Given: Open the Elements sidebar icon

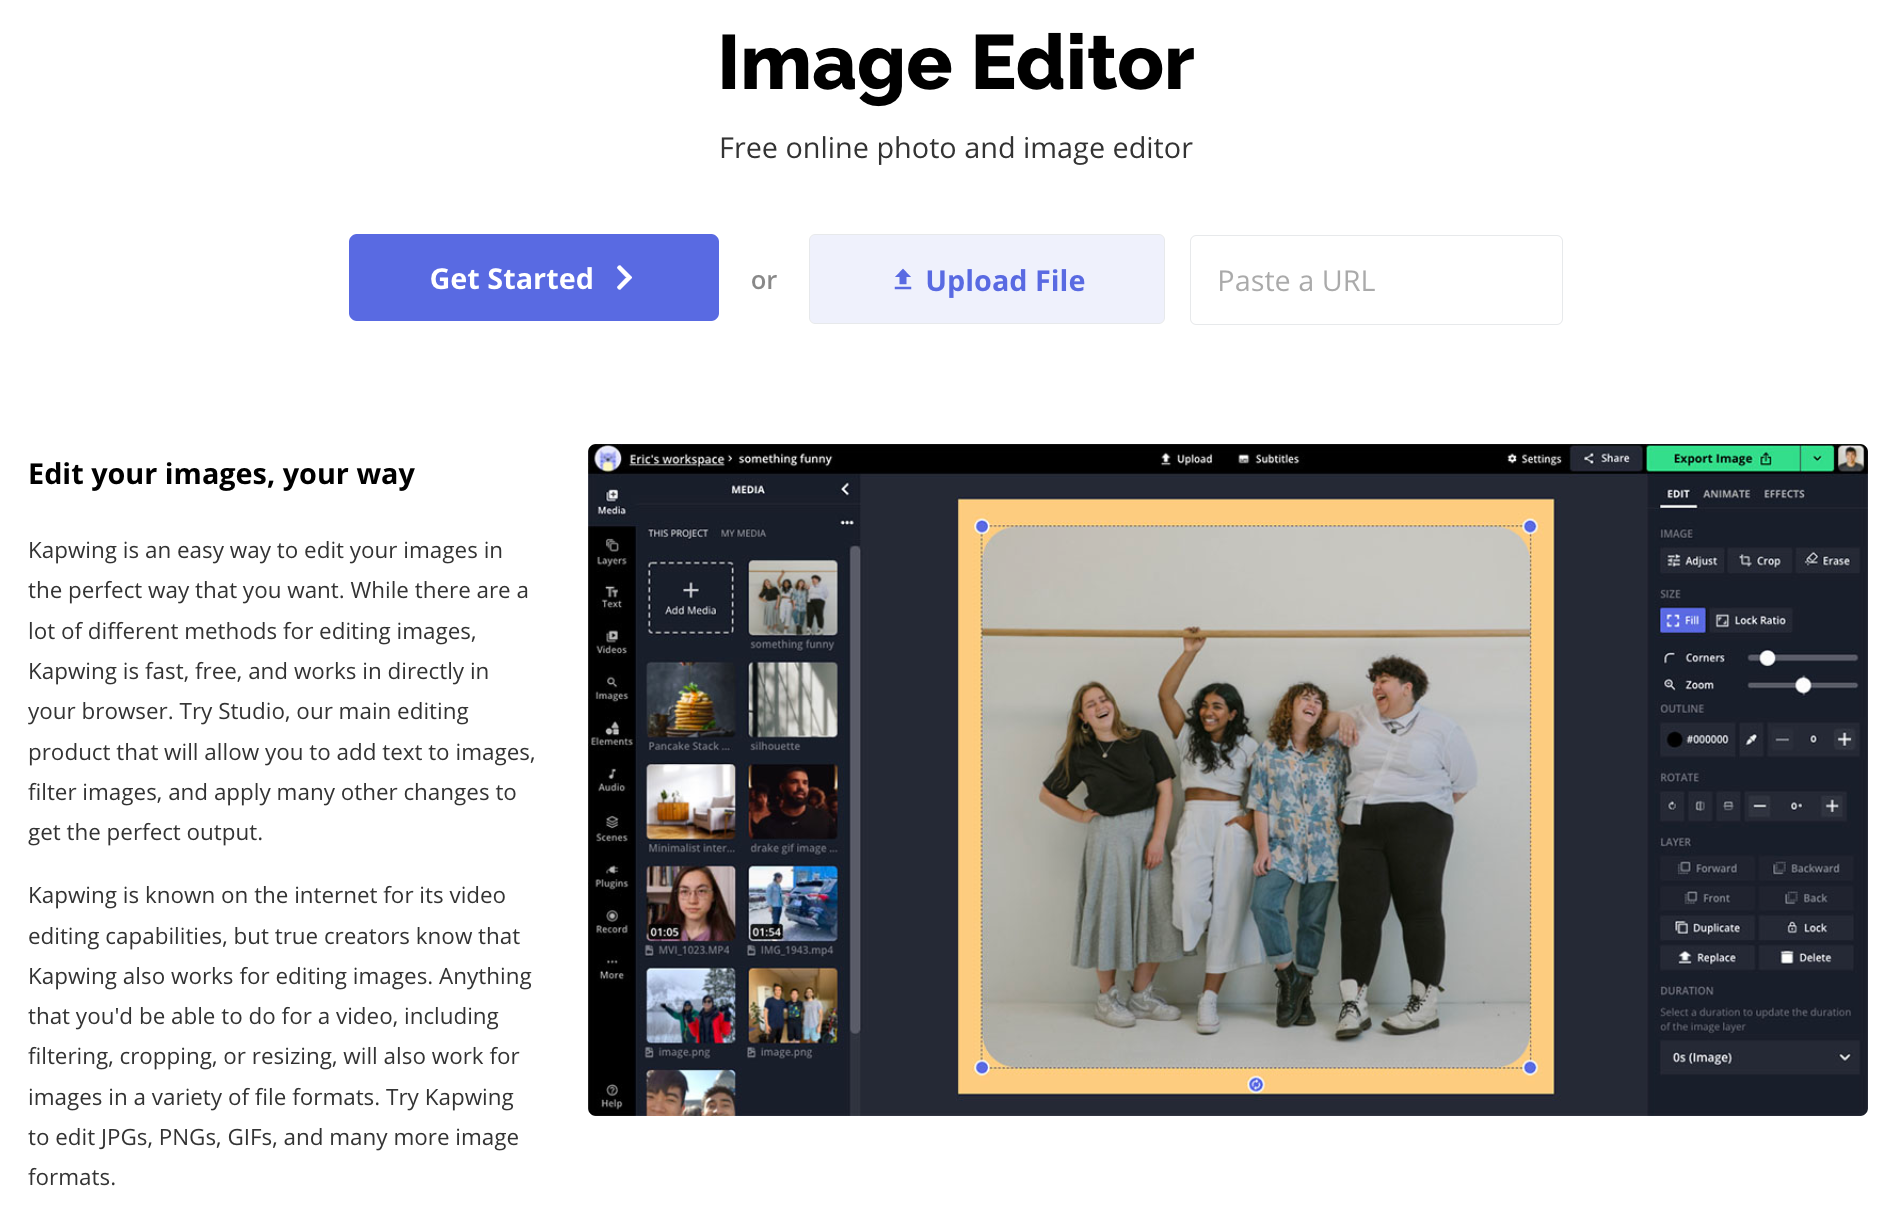Looking at the screenshot, I should pos(611,733).
